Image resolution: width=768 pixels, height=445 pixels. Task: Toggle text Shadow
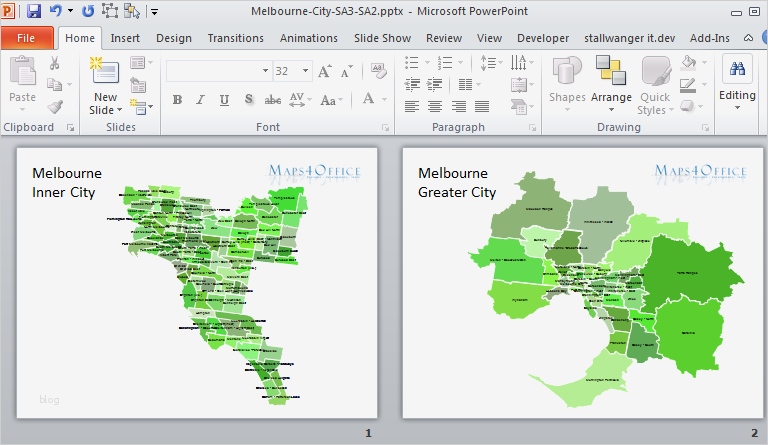pos(249,100)
